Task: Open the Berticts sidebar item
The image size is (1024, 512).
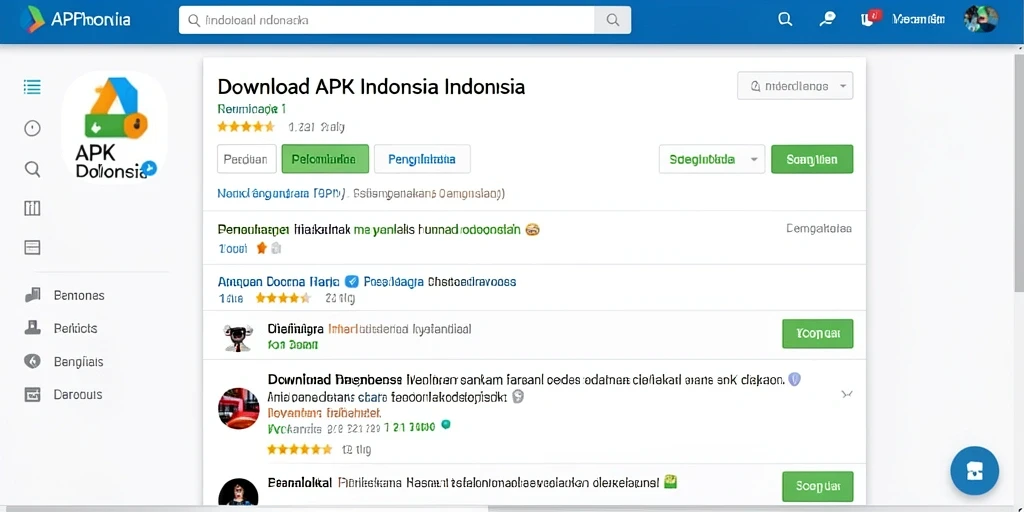Action: (75, 328)
